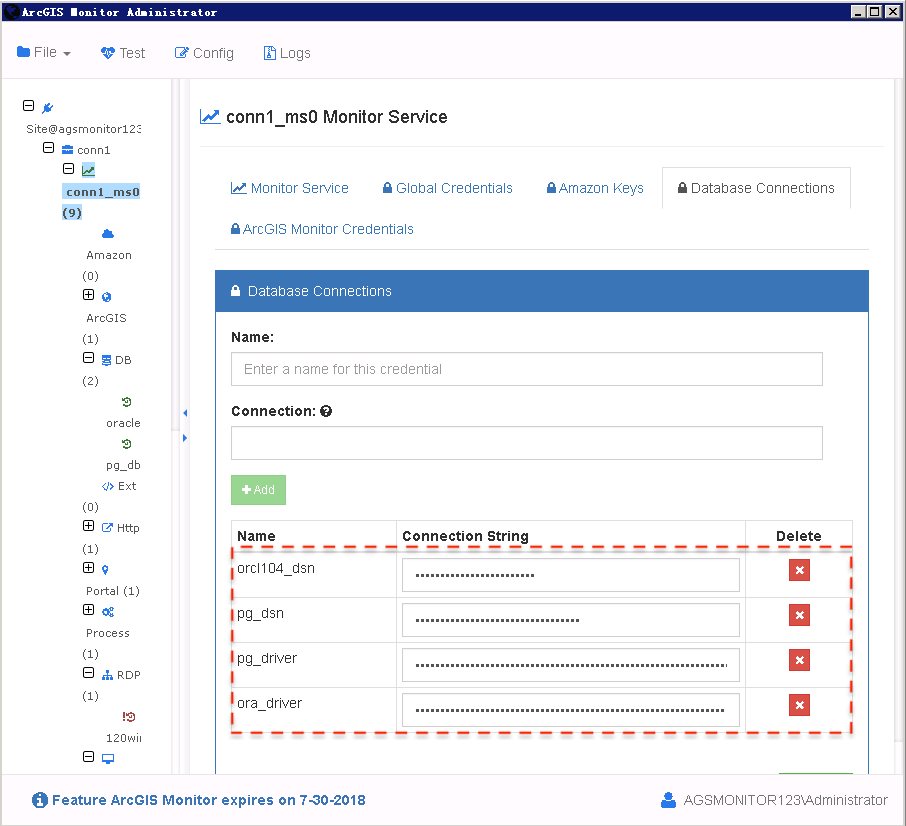This screenshot has height=826, width=906.
Task: Click license expiry info icon
Action: tap(40, 800)
